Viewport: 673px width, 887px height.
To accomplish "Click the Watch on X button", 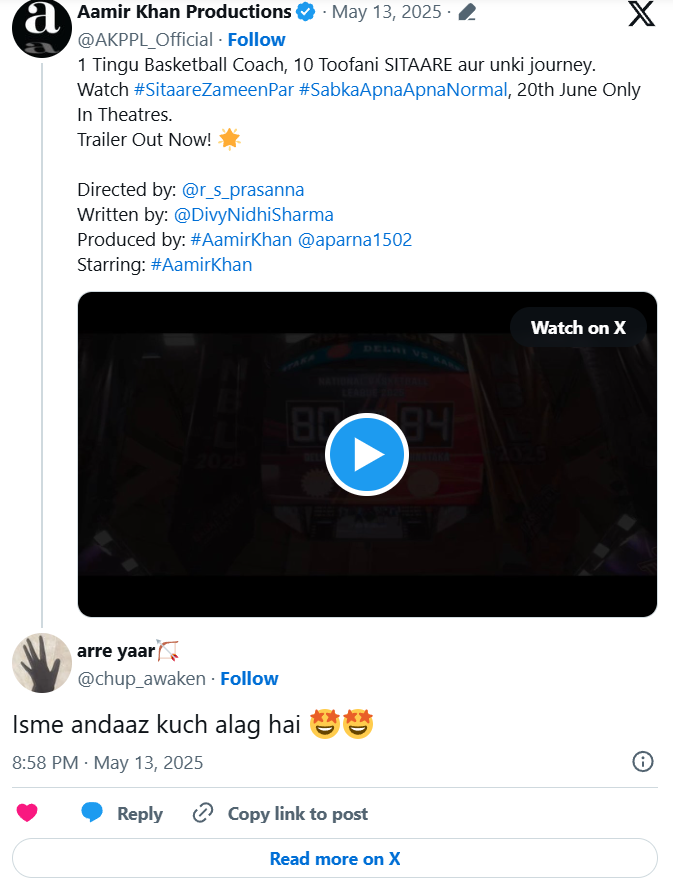I will point(578,328).
